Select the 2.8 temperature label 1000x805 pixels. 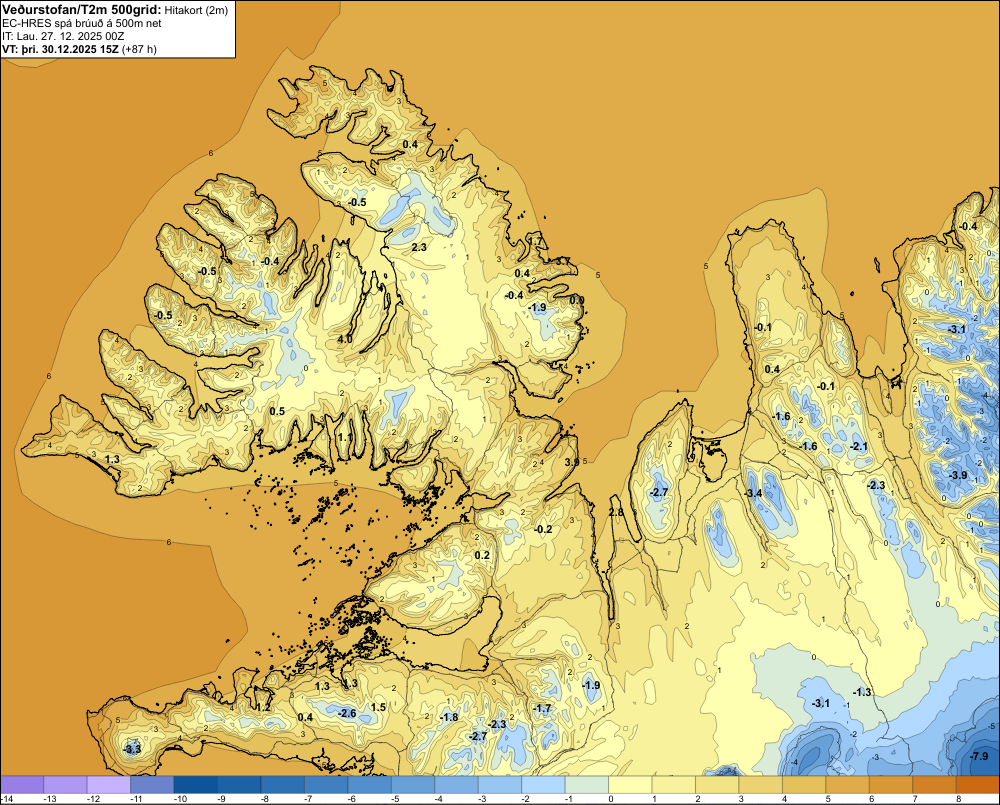[616, 513]
